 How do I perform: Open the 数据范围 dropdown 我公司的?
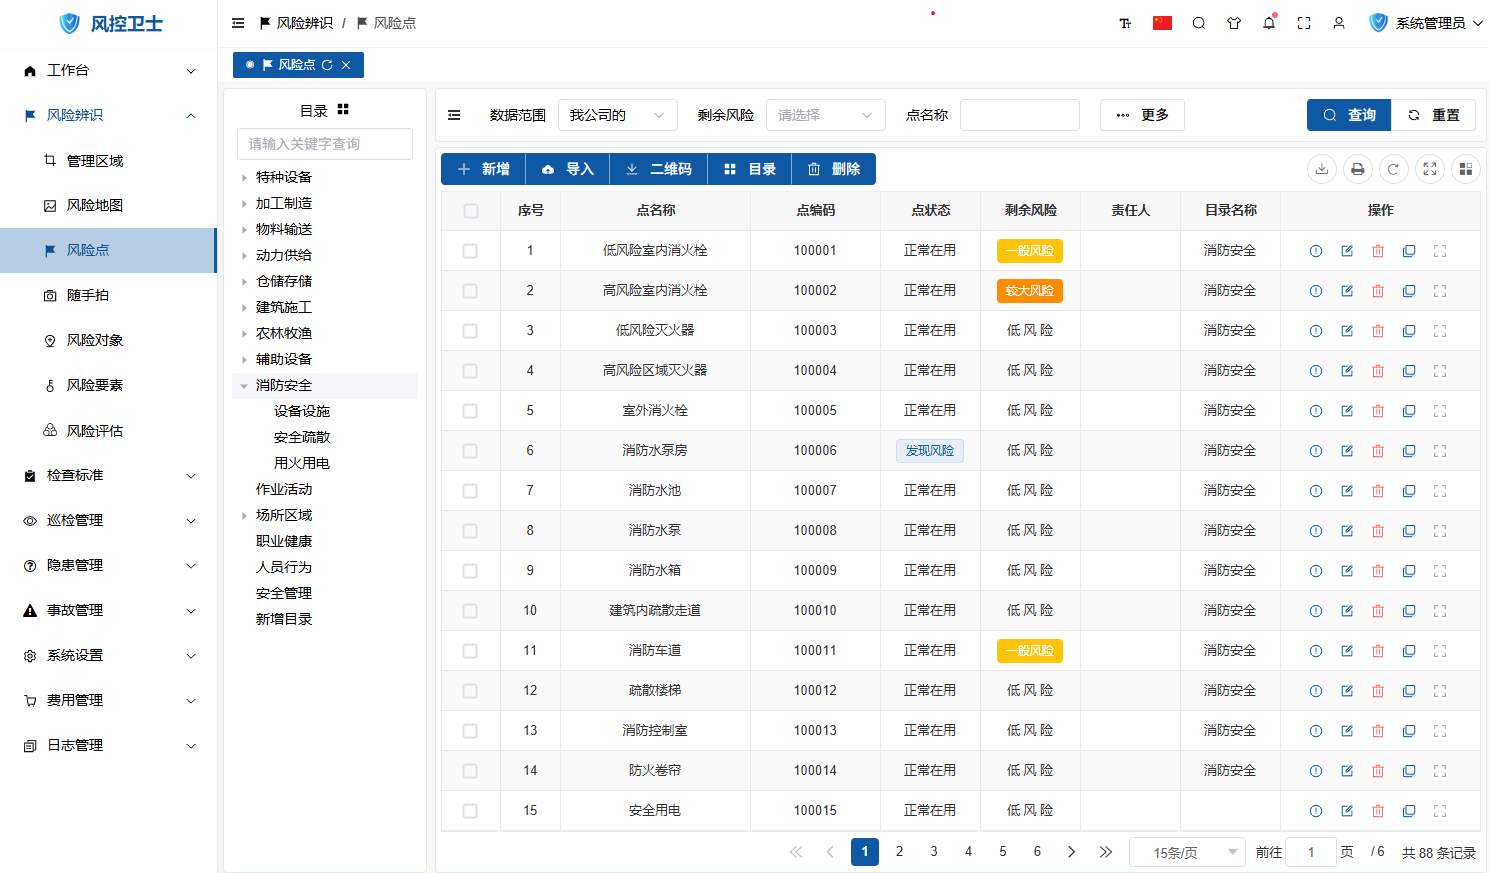click(618, 115)
